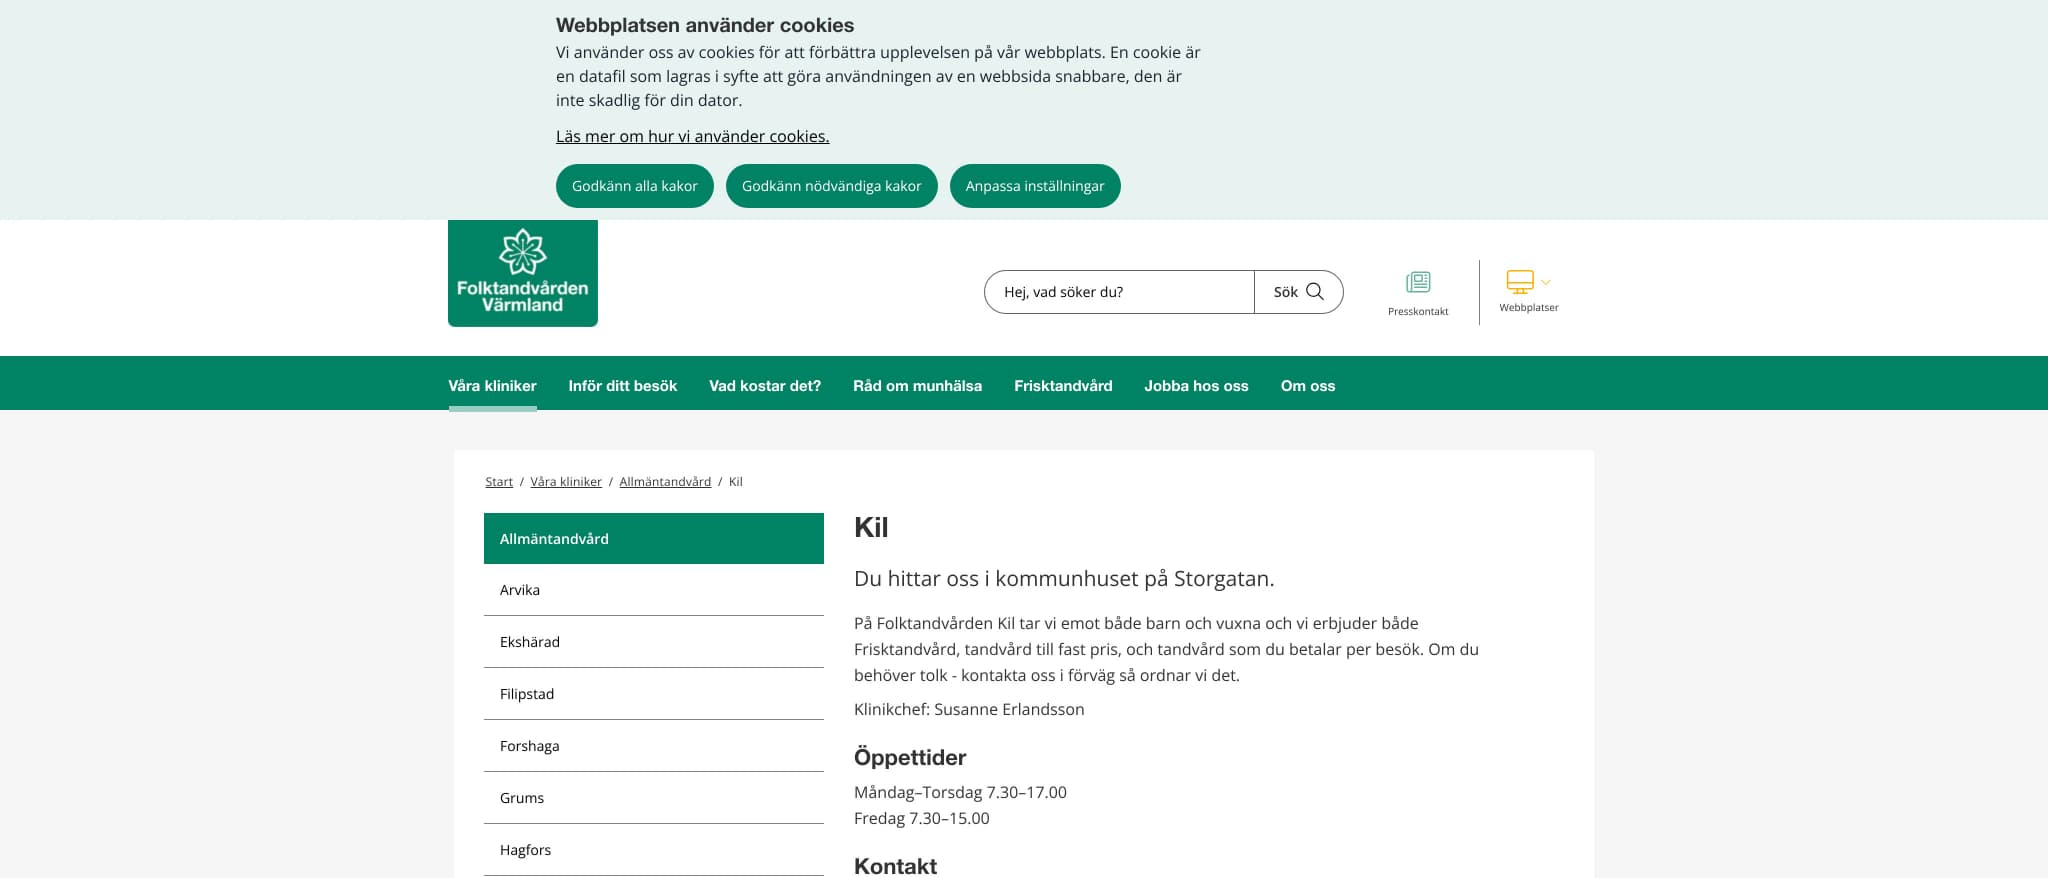Click the 'Fredag 7.30–15.00' opening hours
The image size is (2048, 878).
[922, 818]
